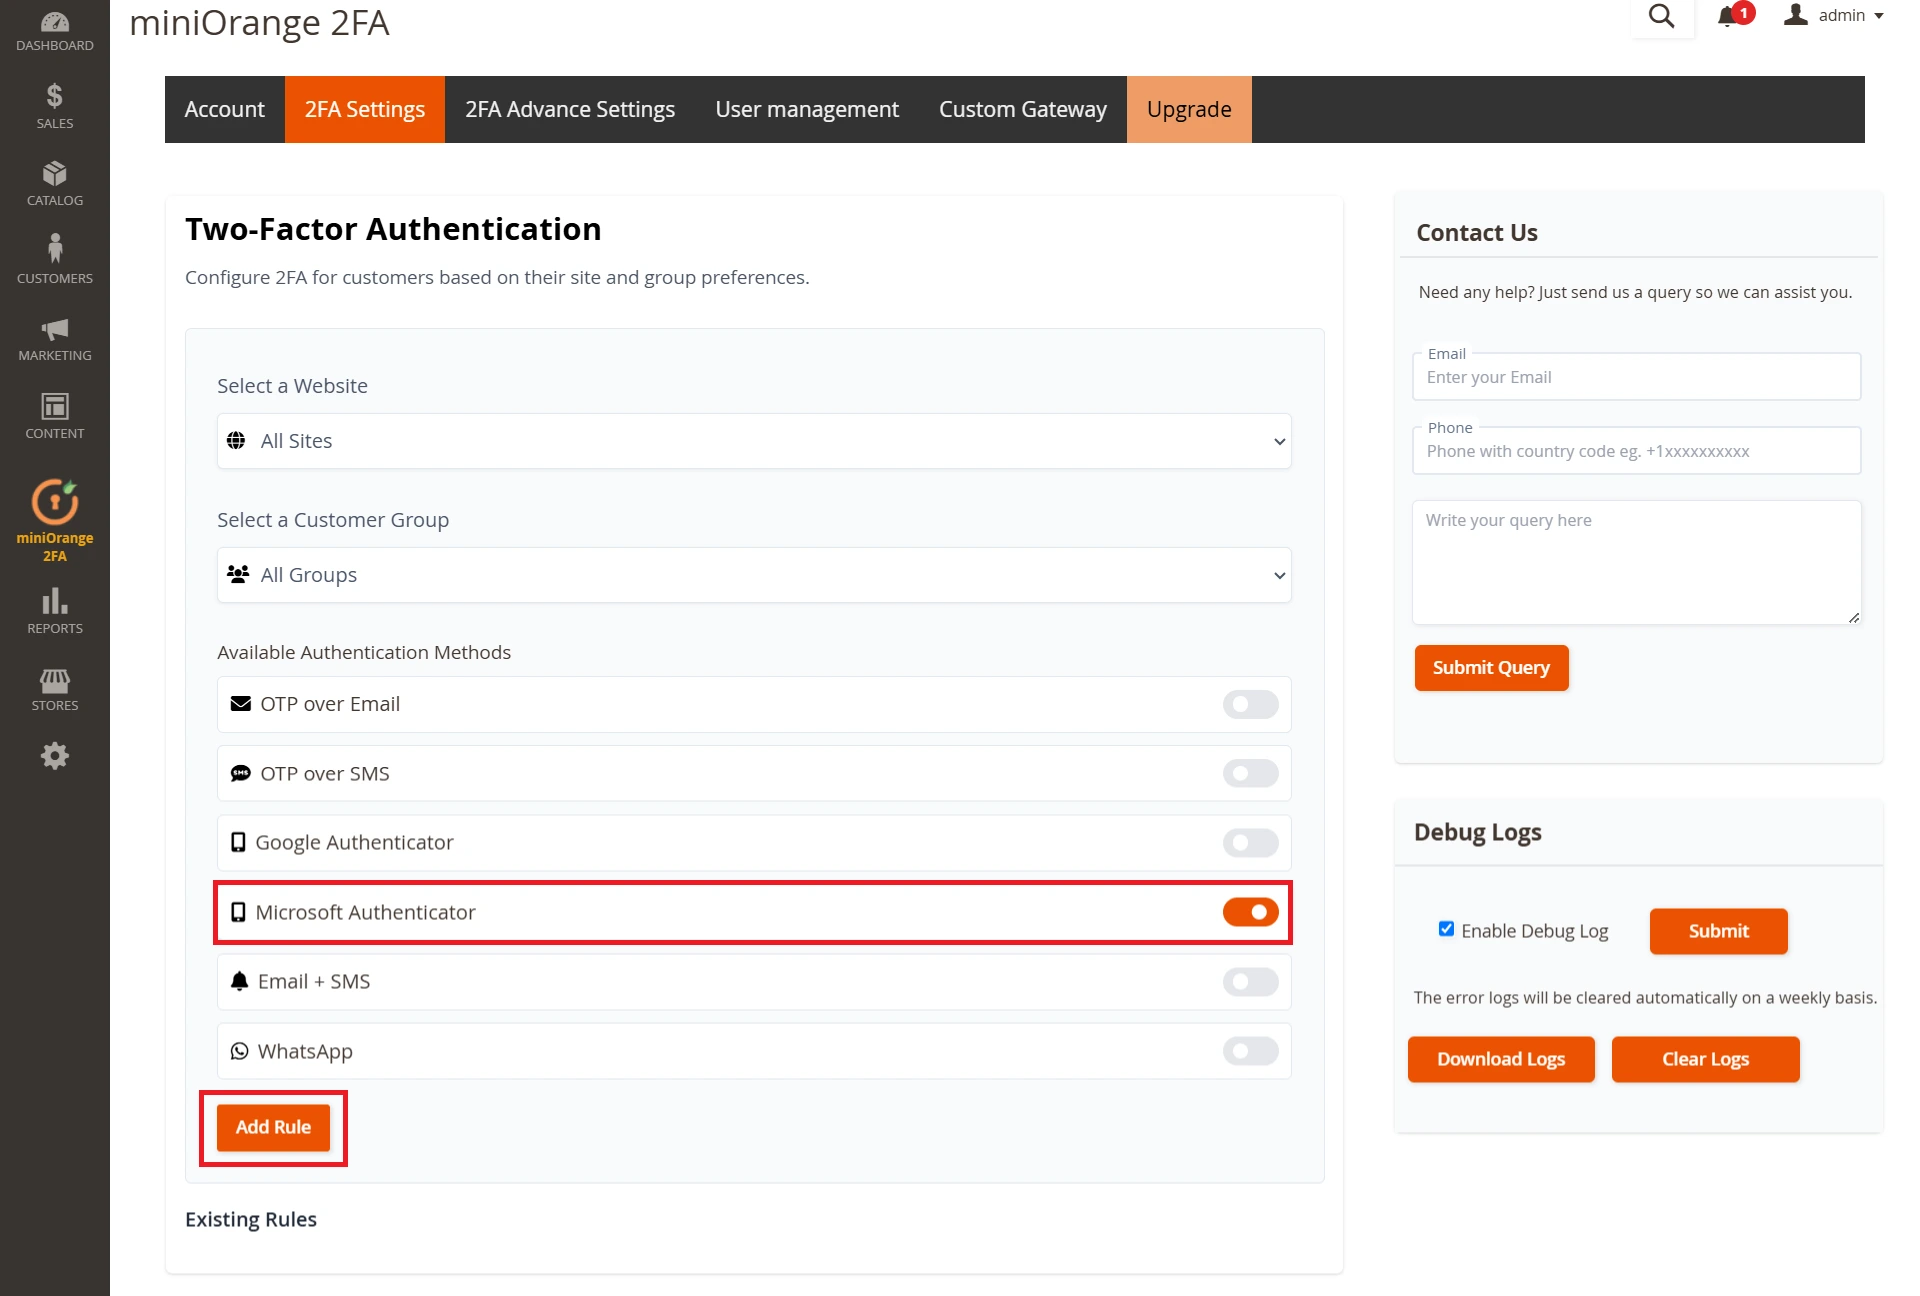Click the Clear Logs button

(x=1705, y=1059)
